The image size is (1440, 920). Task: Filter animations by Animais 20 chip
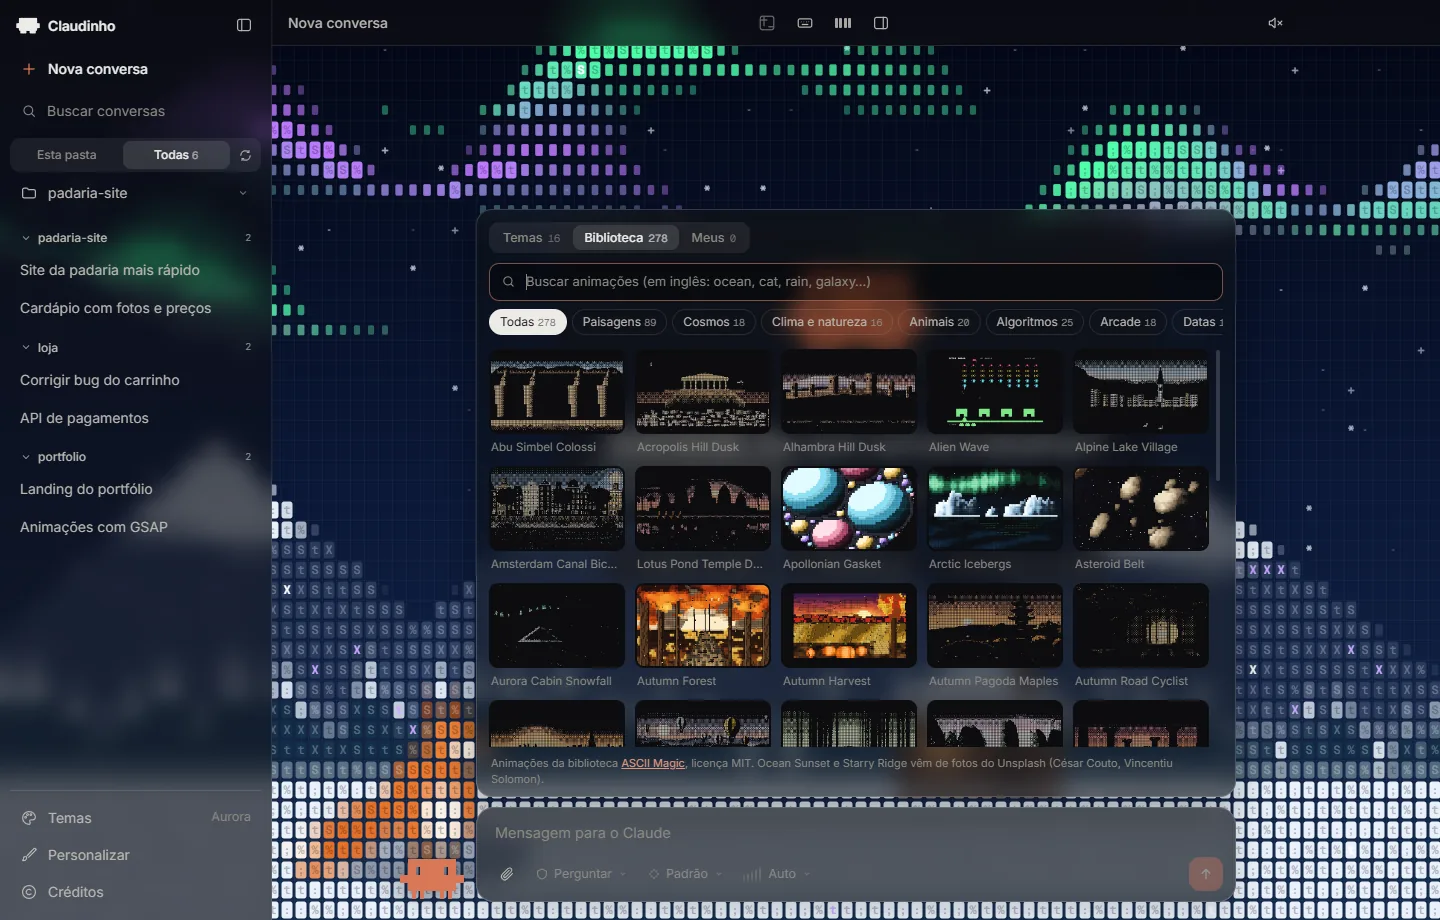point(939,322)
